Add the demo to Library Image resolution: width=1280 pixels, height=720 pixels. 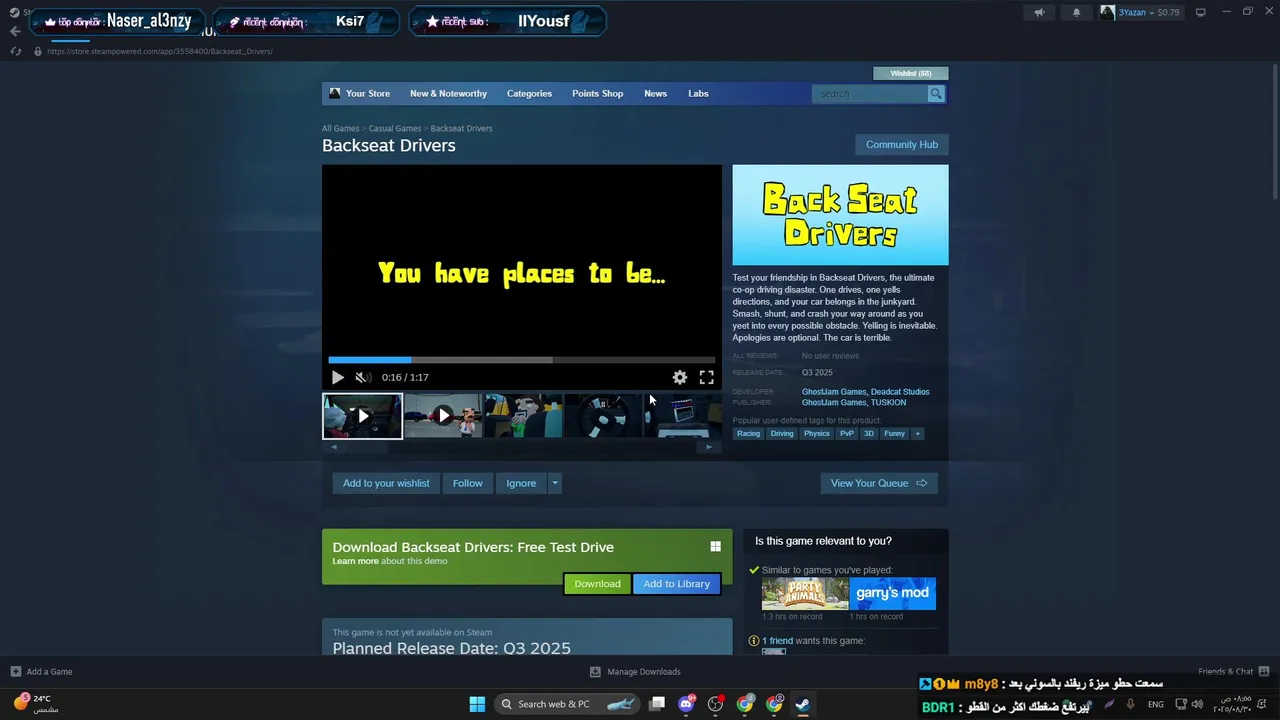(677, 584)
